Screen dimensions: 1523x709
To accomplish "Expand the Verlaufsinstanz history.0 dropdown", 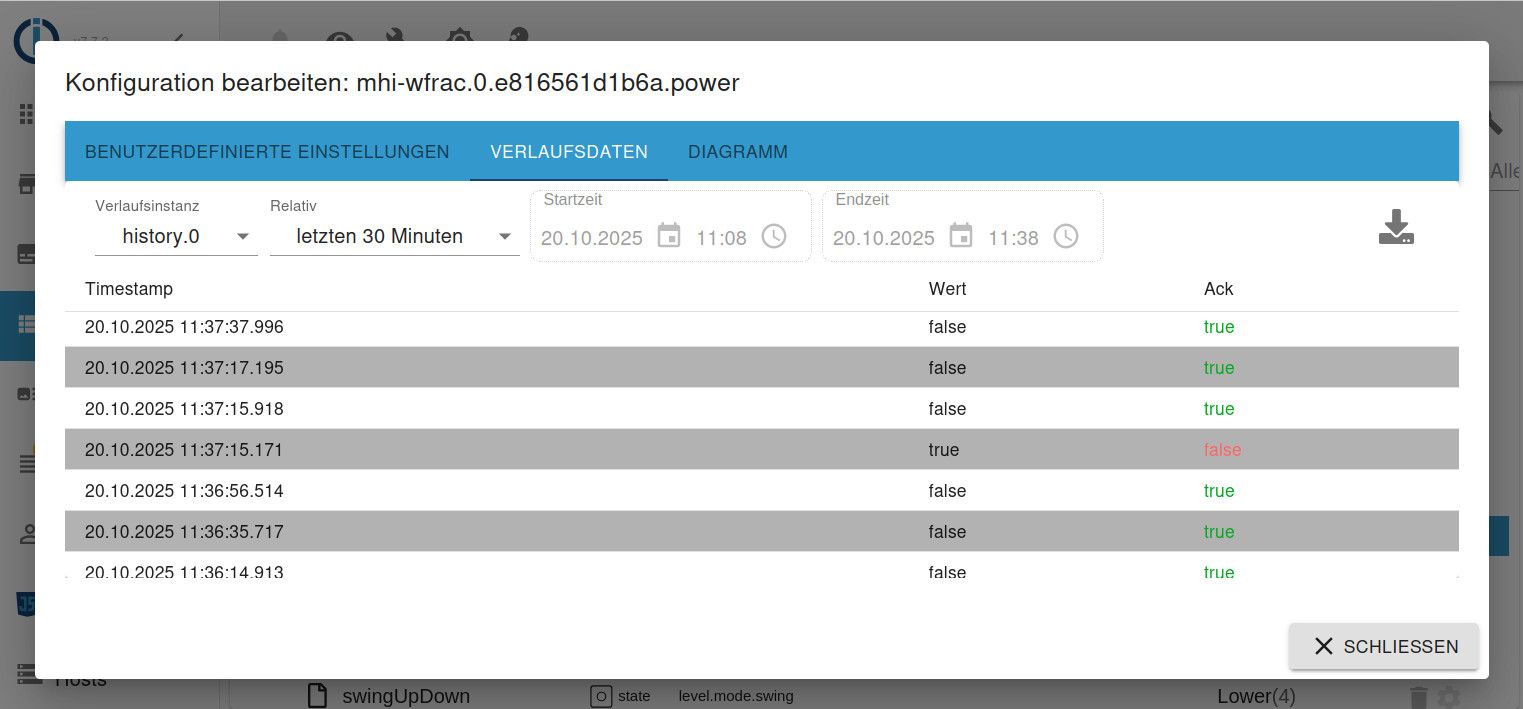I will click(x=176, y=237).
